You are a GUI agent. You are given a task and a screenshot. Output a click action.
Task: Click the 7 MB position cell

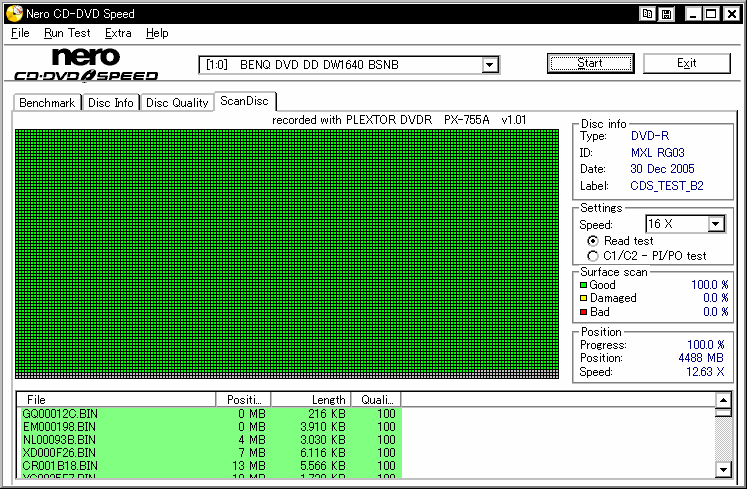(252, 452)
